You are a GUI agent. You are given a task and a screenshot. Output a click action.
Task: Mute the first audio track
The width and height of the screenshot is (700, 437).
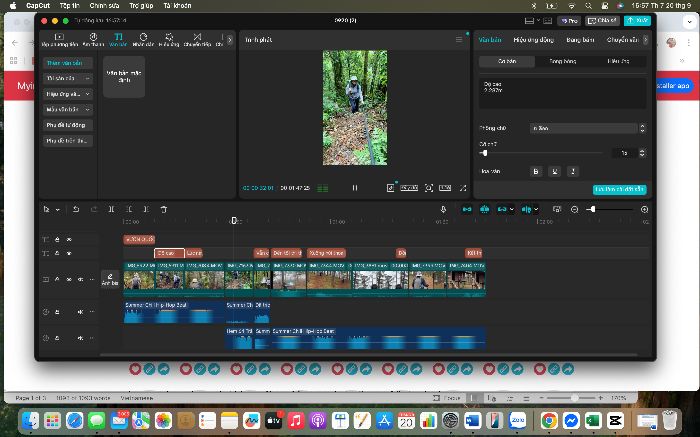tap(80, 312)
